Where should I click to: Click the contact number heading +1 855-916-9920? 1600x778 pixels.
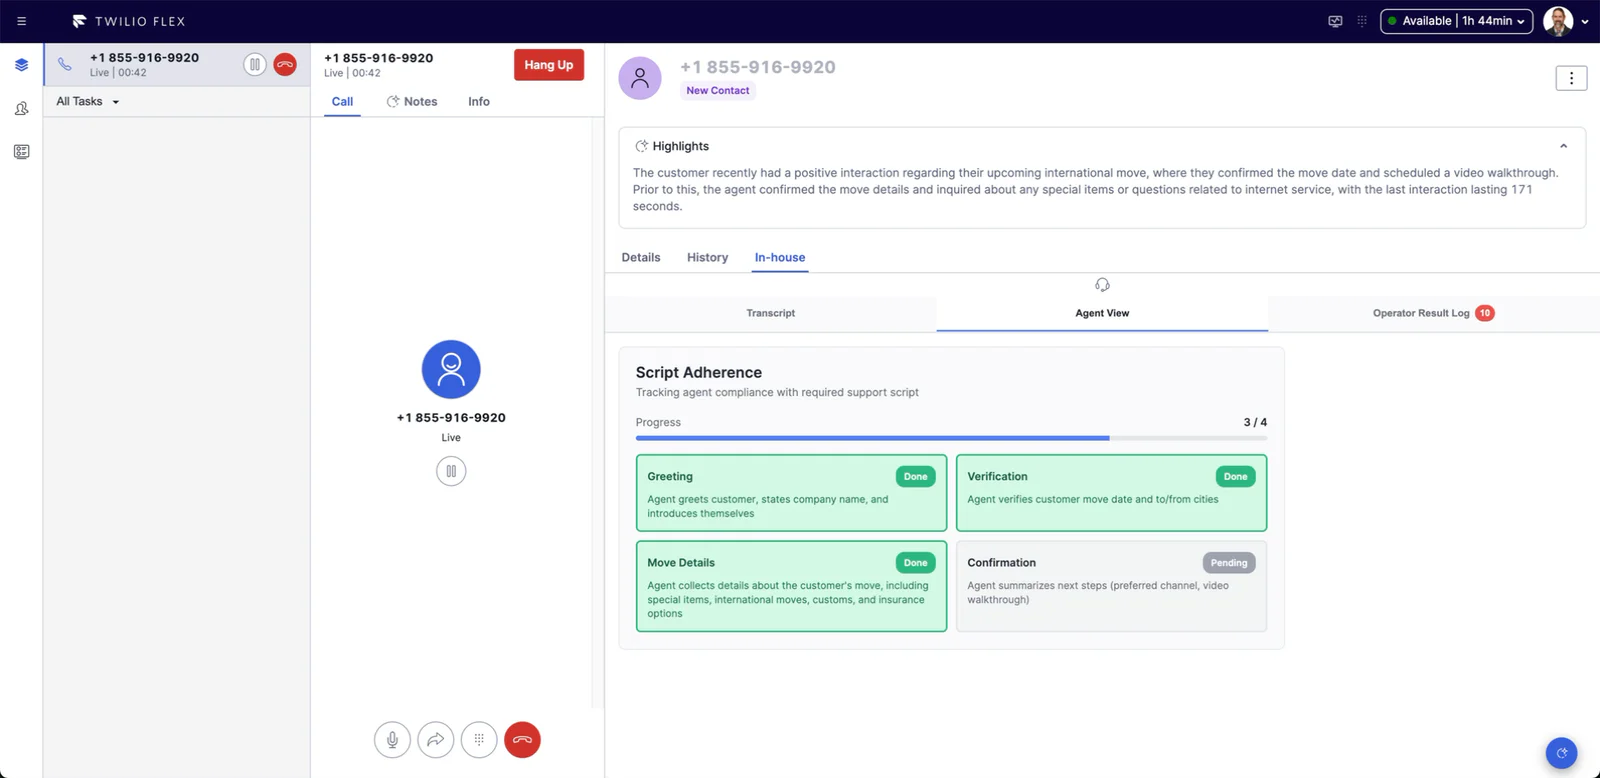point(758,67)
